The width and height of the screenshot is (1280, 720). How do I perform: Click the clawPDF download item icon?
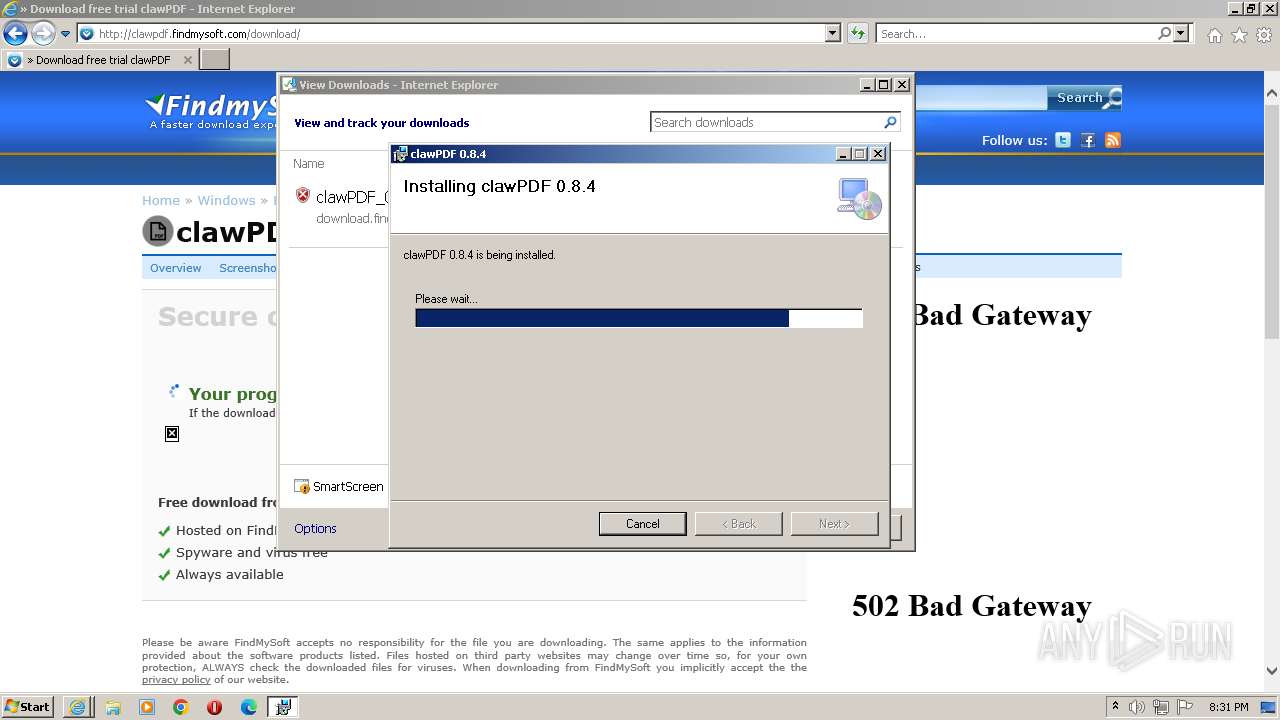pos(303,195)
